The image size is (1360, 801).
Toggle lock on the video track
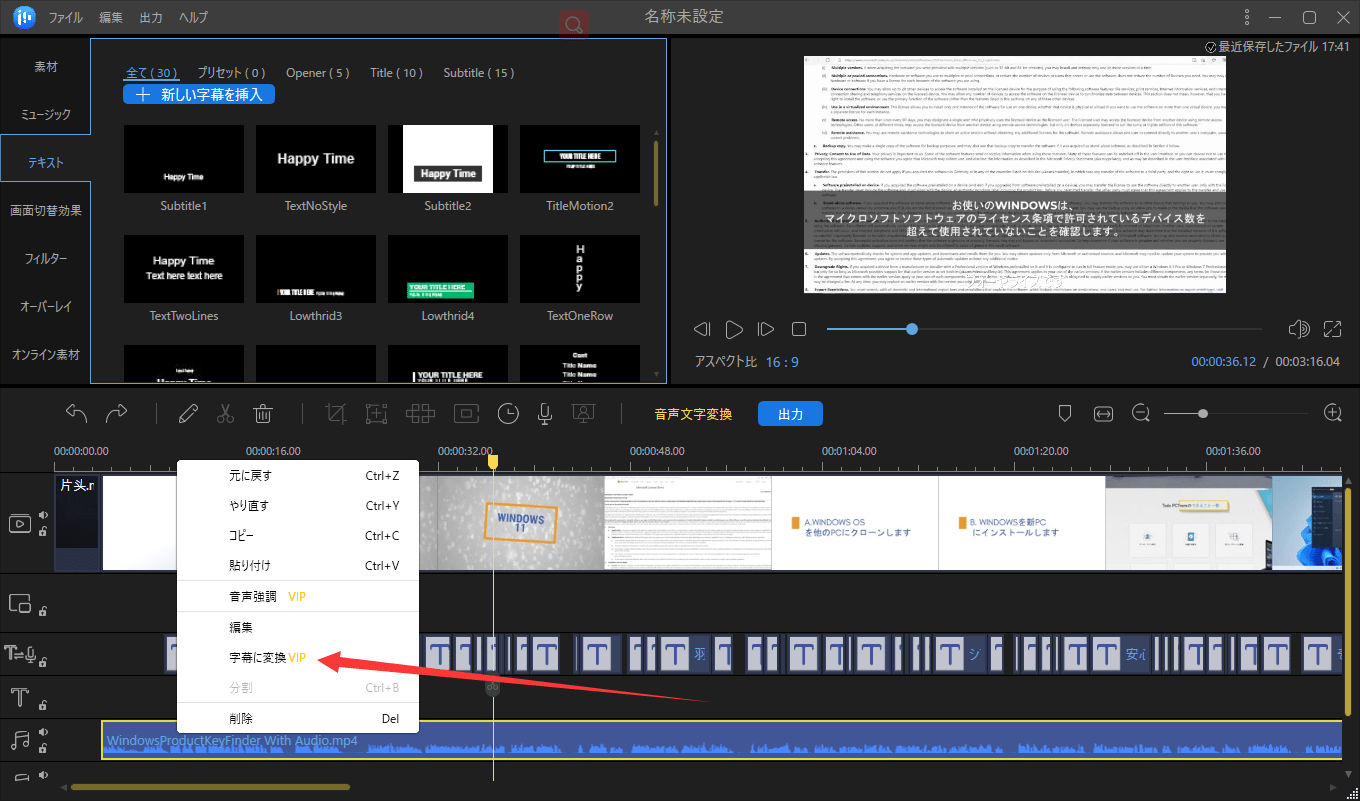click(x=43, y=532)
